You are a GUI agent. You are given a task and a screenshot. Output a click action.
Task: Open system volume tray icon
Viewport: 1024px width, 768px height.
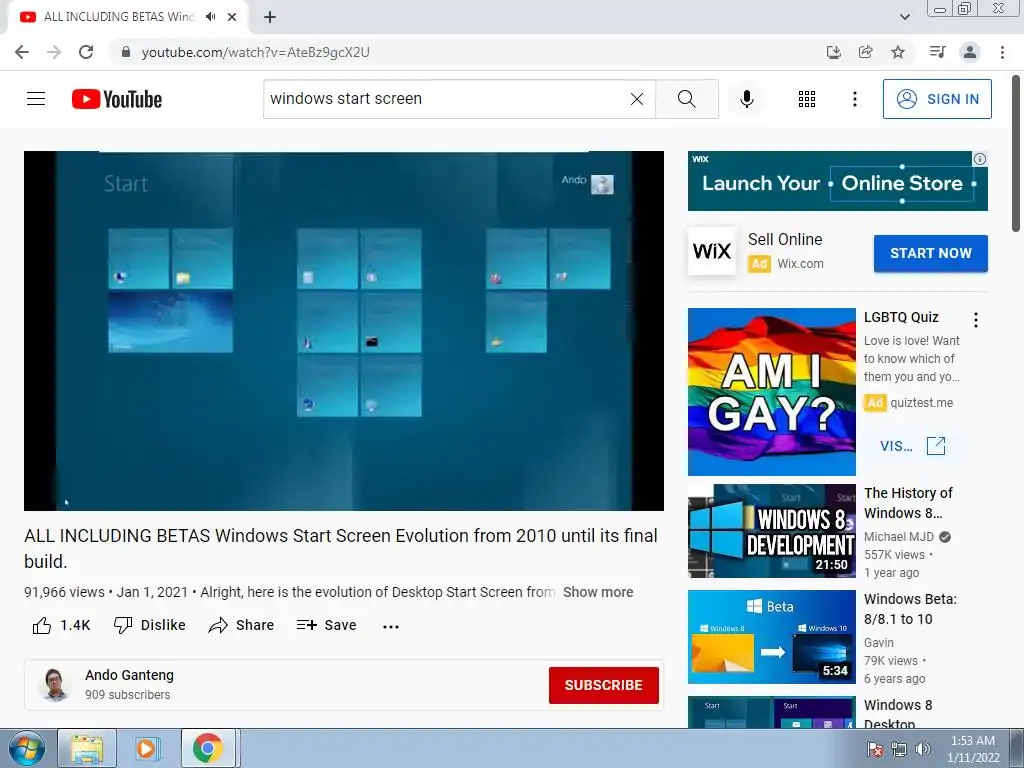click(x=922, y=749)
